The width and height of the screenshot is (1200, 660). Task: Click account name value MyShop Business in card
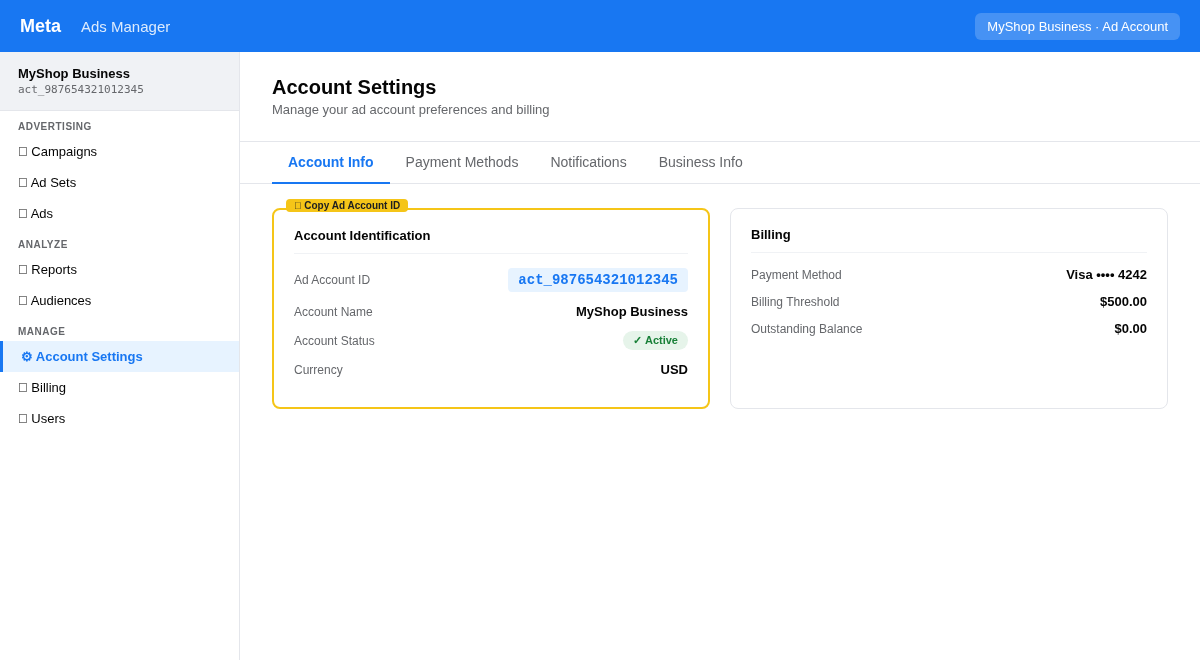632,311
